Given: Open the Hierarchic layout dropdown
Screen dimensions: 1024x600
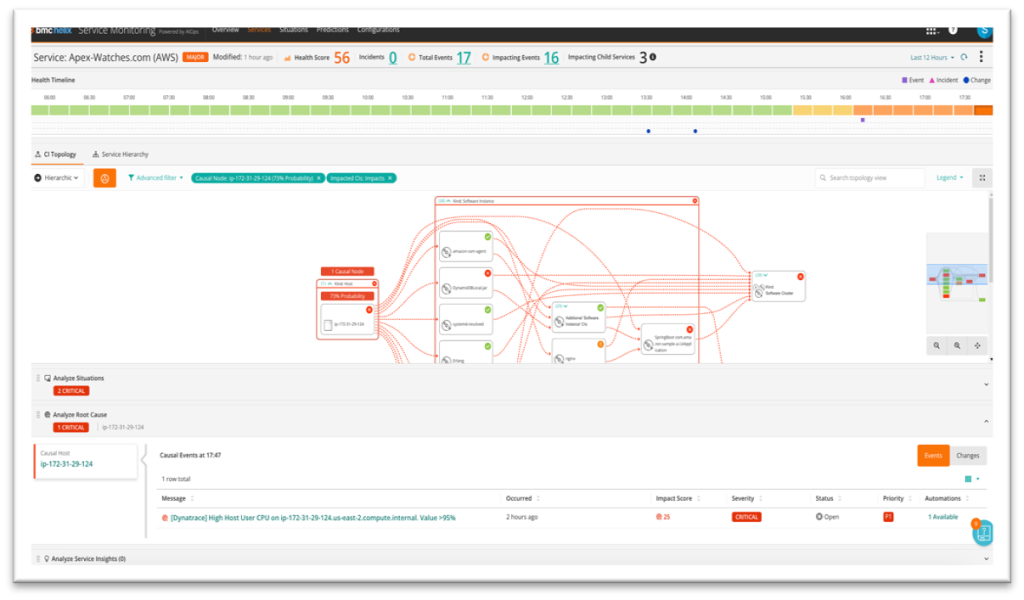Looking at the screenshot, I should (x=57, y=178).
